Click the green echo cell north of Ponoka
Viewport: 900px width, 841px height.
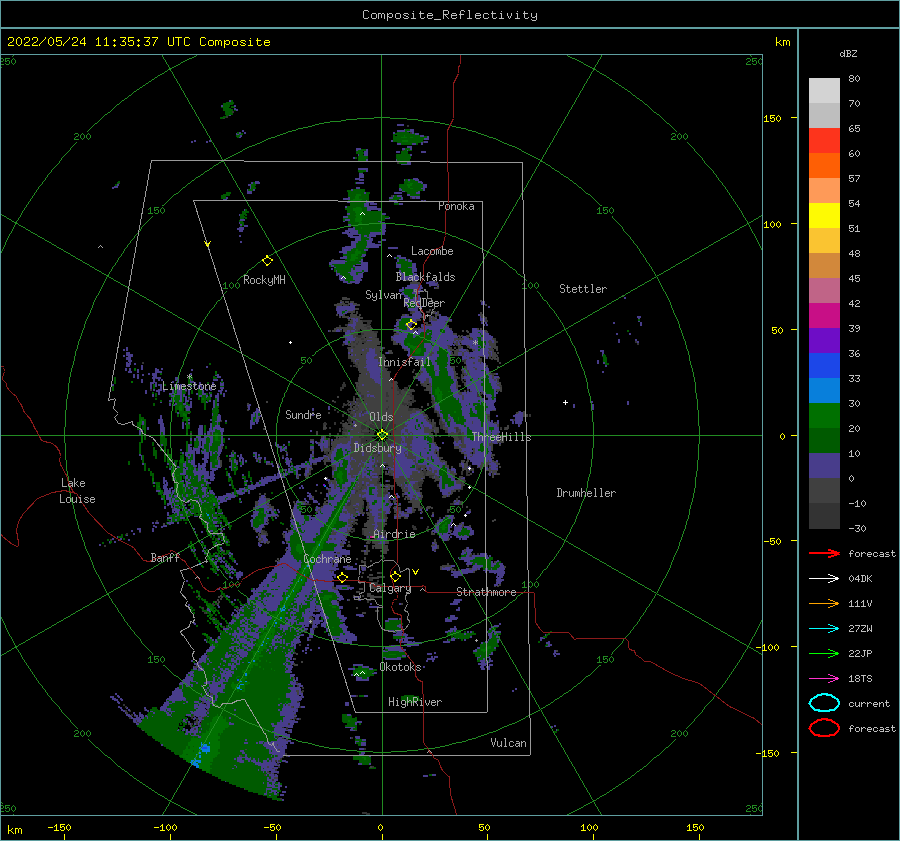coord(410,138)
